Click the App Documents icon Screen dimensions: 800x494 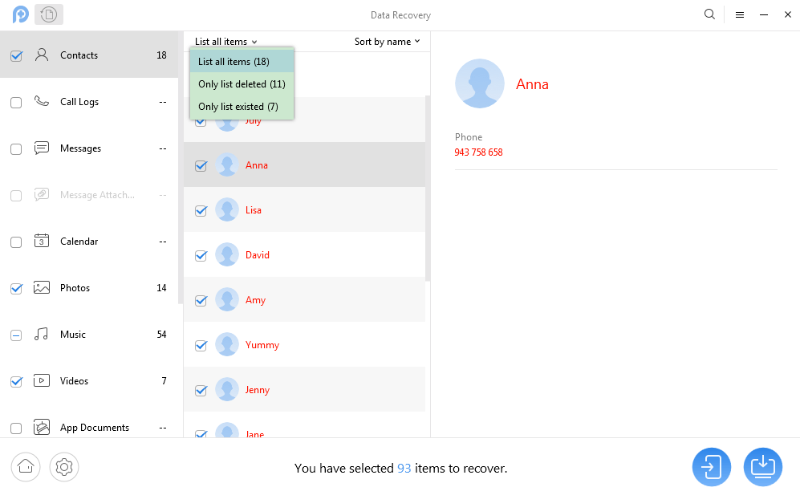point(41,427)
